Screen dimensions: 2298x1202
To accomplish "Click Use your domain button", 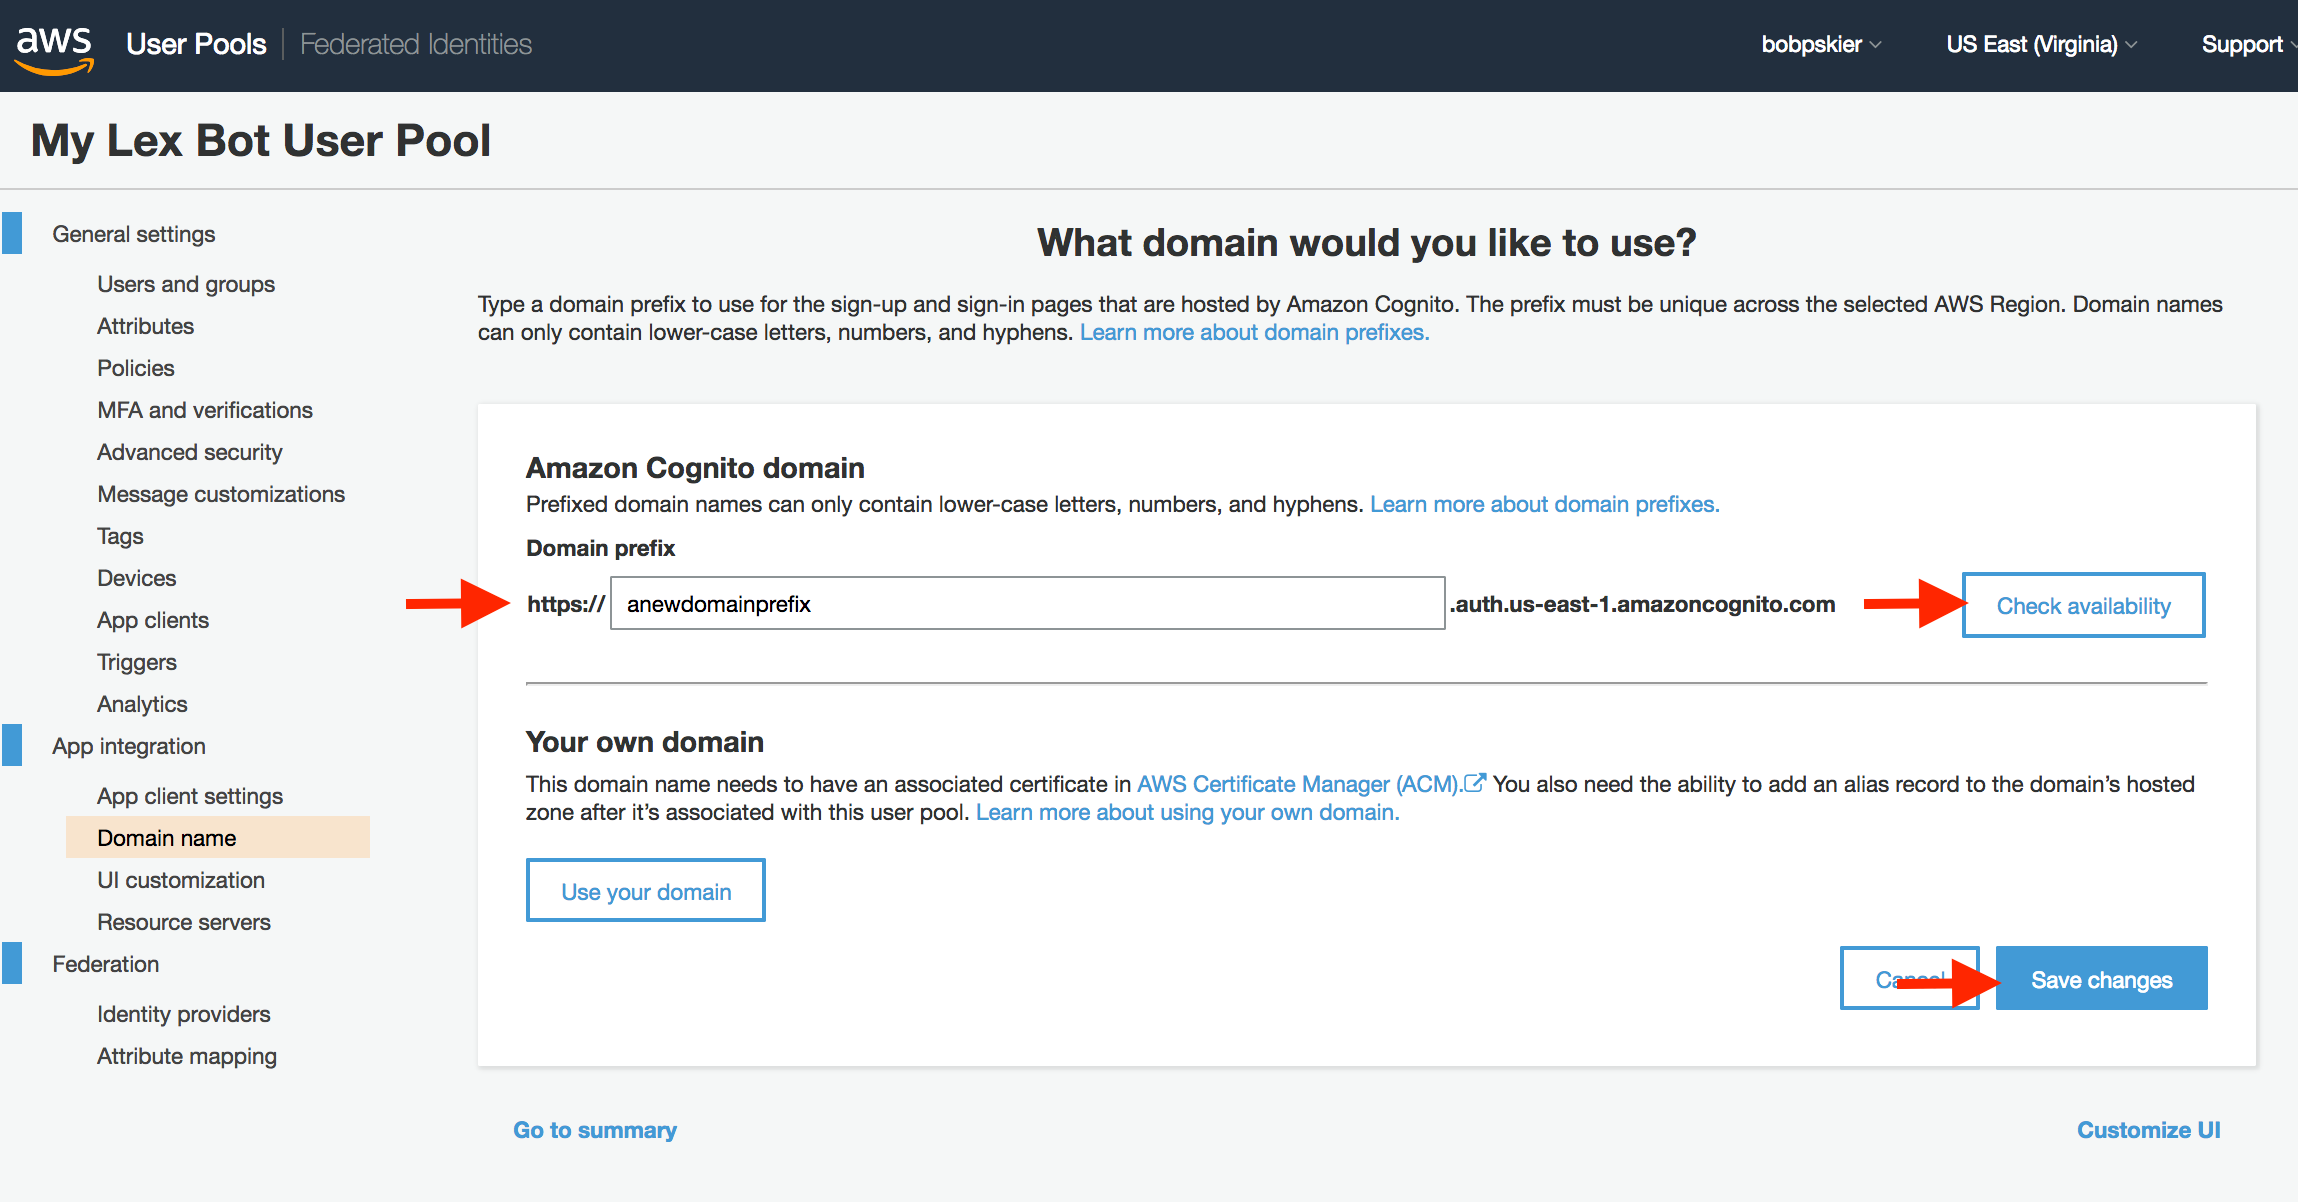I will (x=646, y=890).
